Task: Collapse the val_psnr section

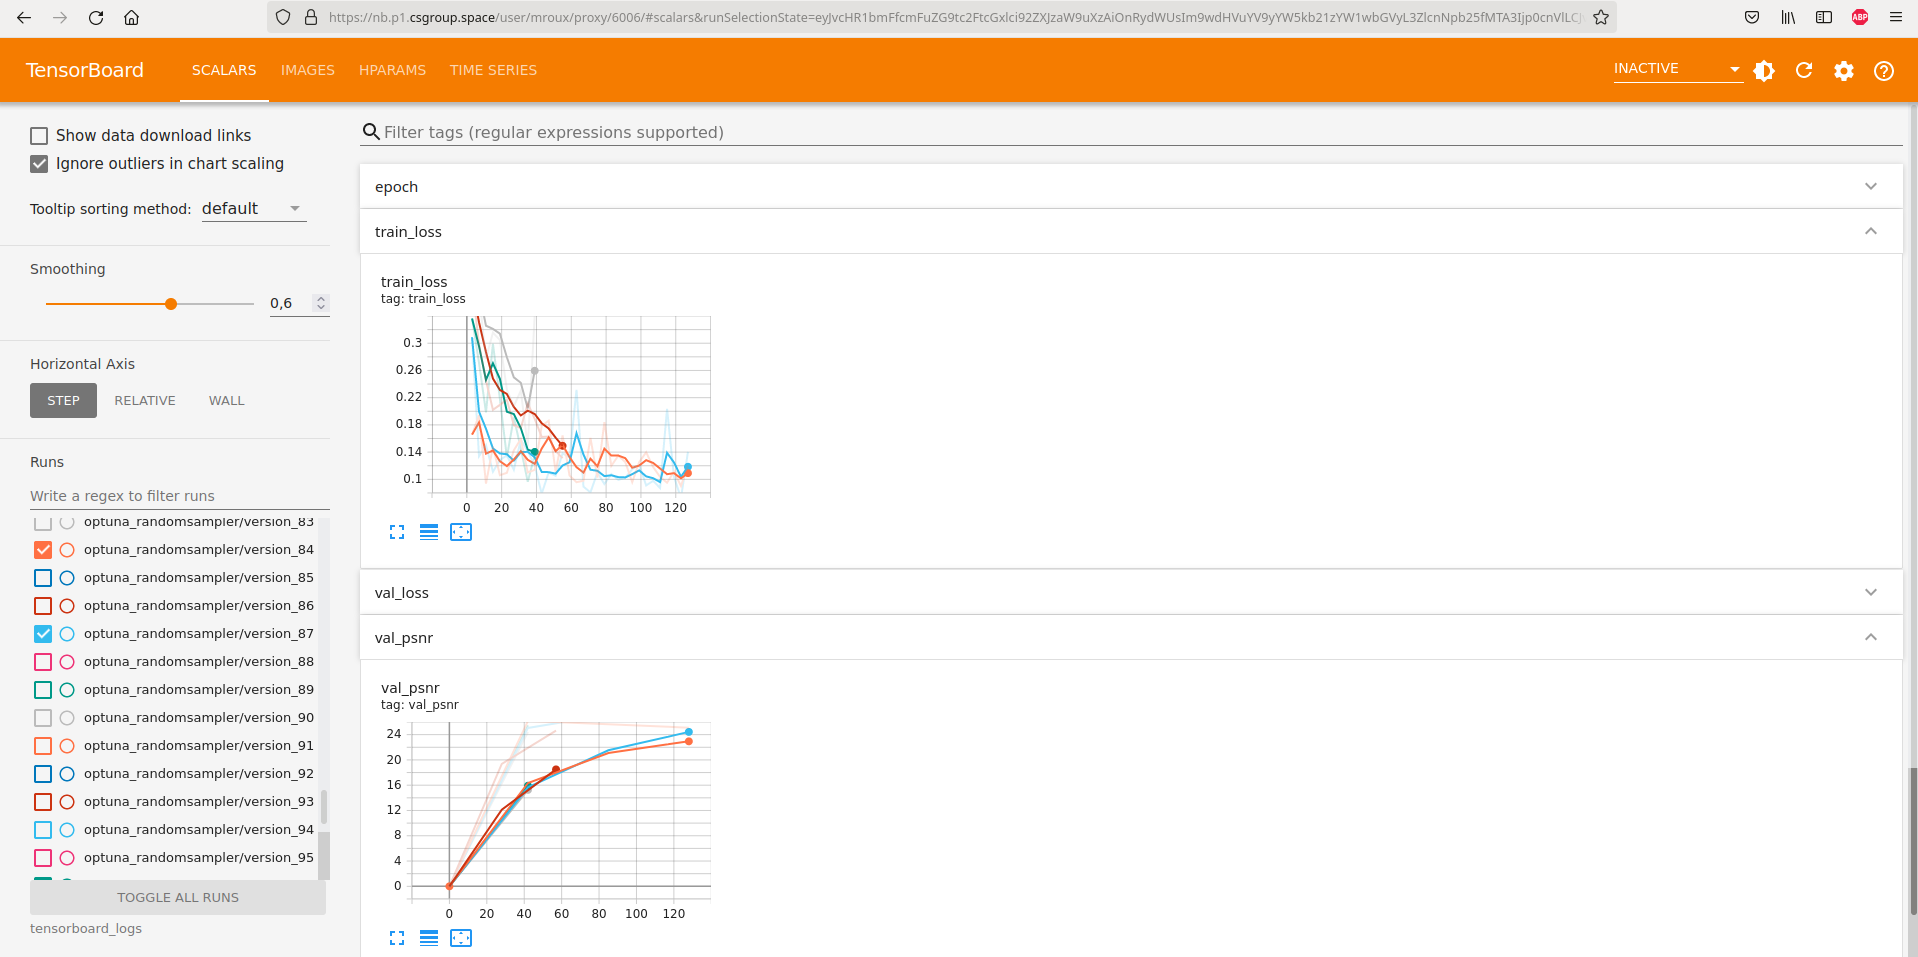Action: click(1130, 638)
